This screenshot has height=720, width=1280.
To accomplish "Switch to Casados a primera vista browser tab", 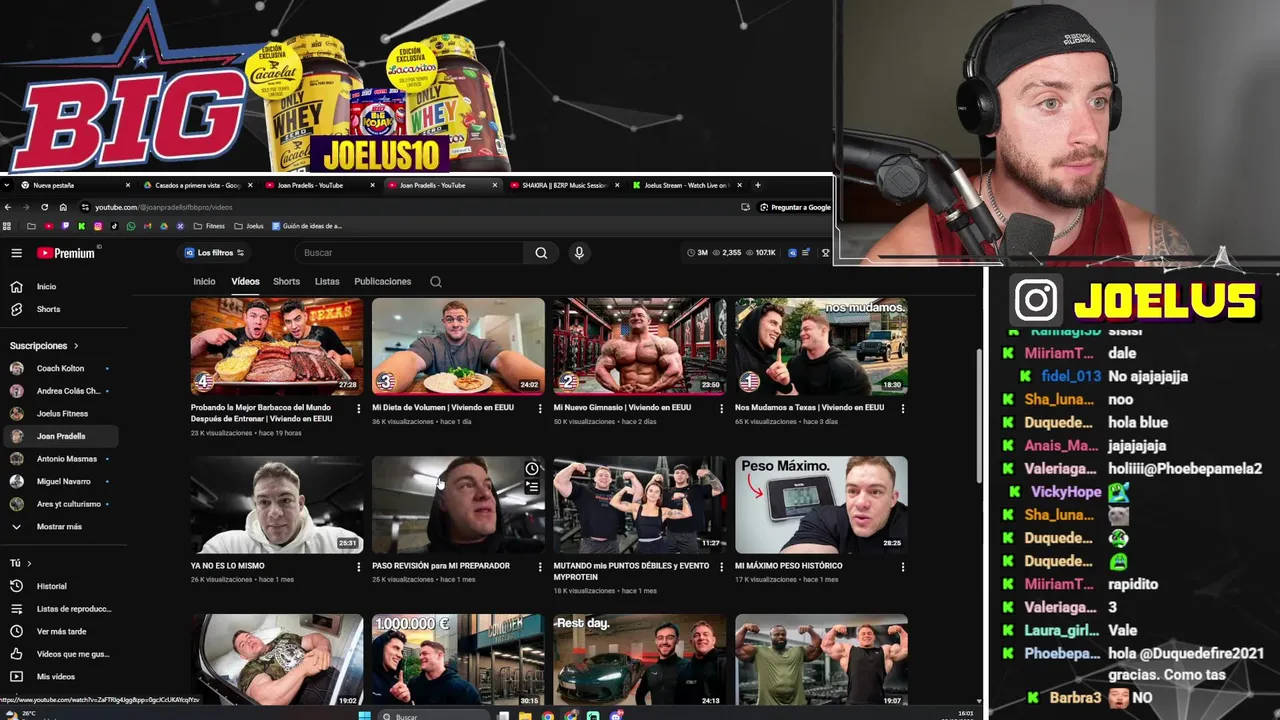I will coord(196,185).
